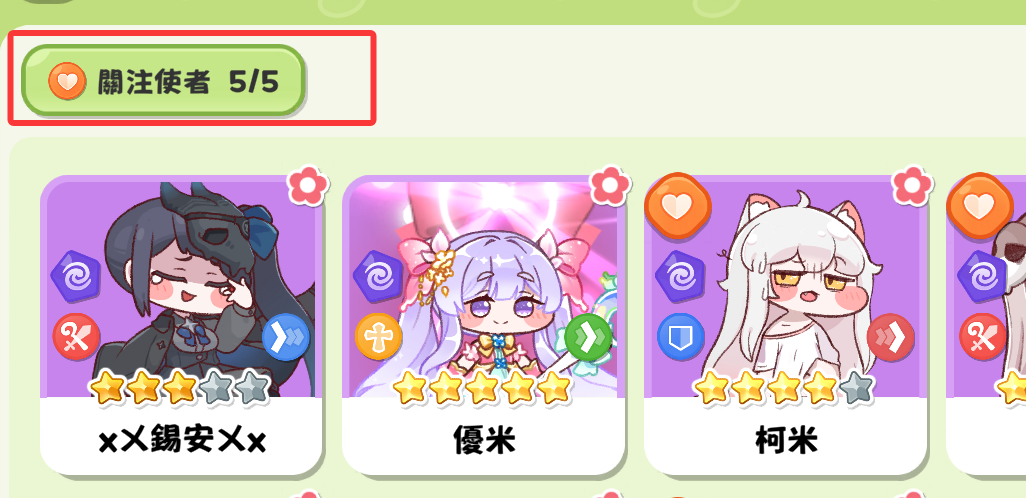Click the pink flower badge on ×メ錫安メ× card
The height and width of the screenshot is (498, 1026).
(309, 186)
